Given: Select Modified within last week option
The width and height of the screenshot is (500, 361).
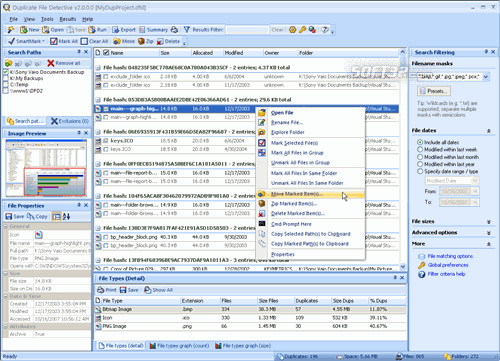Looking at the screenshot, I should pos(420,150).
